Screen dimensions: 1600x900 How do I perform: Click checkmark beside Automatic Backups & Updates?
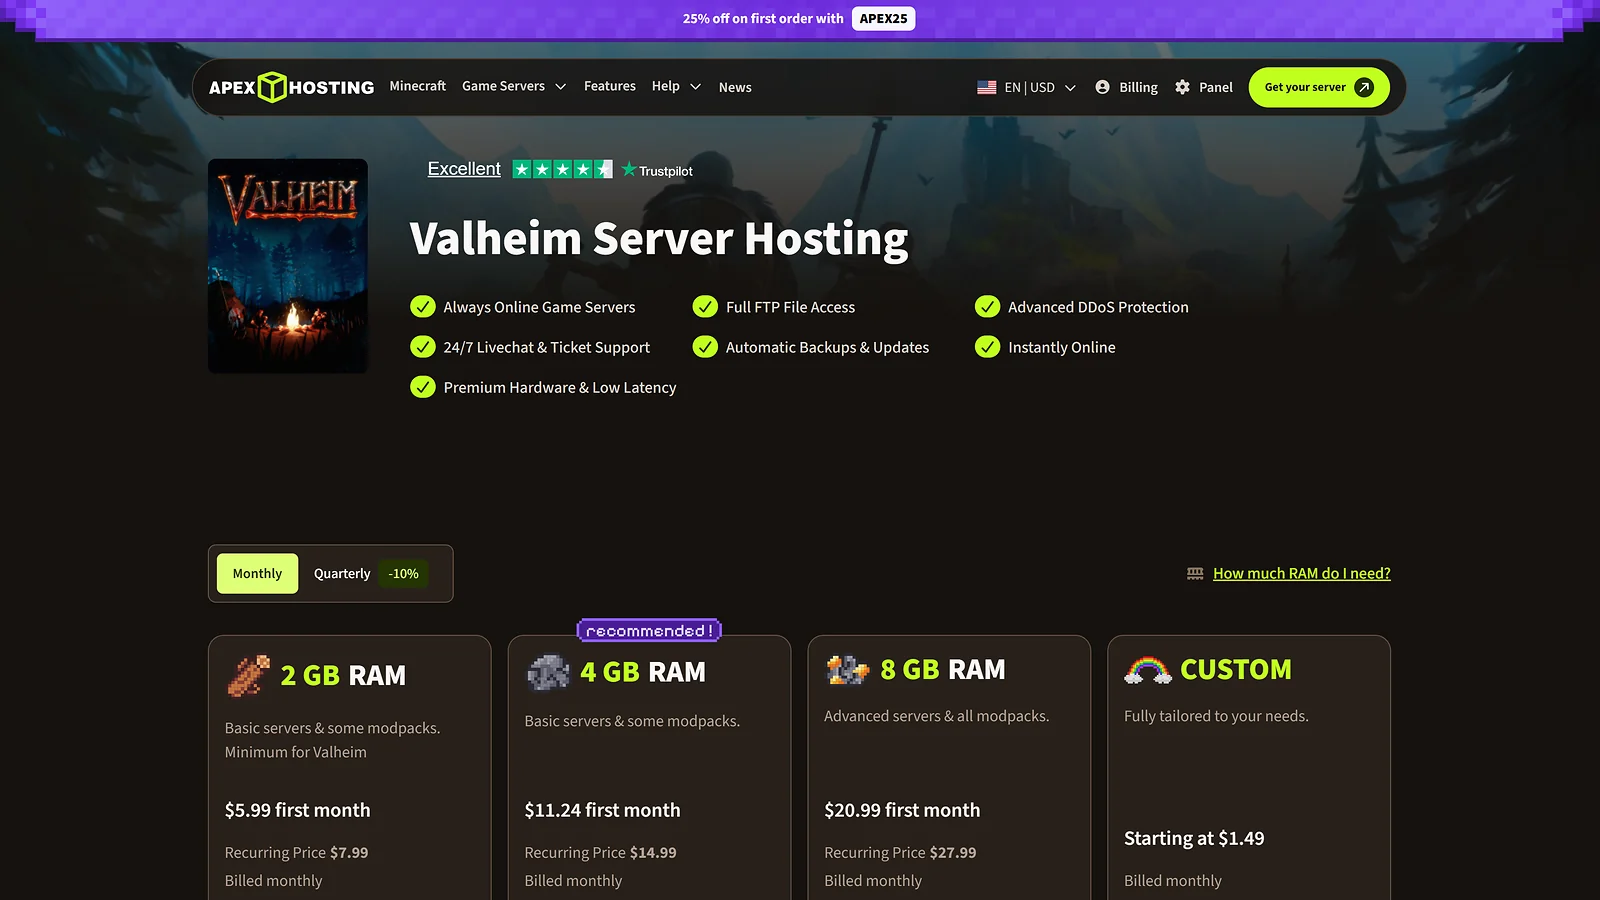[x=705, y=346]
